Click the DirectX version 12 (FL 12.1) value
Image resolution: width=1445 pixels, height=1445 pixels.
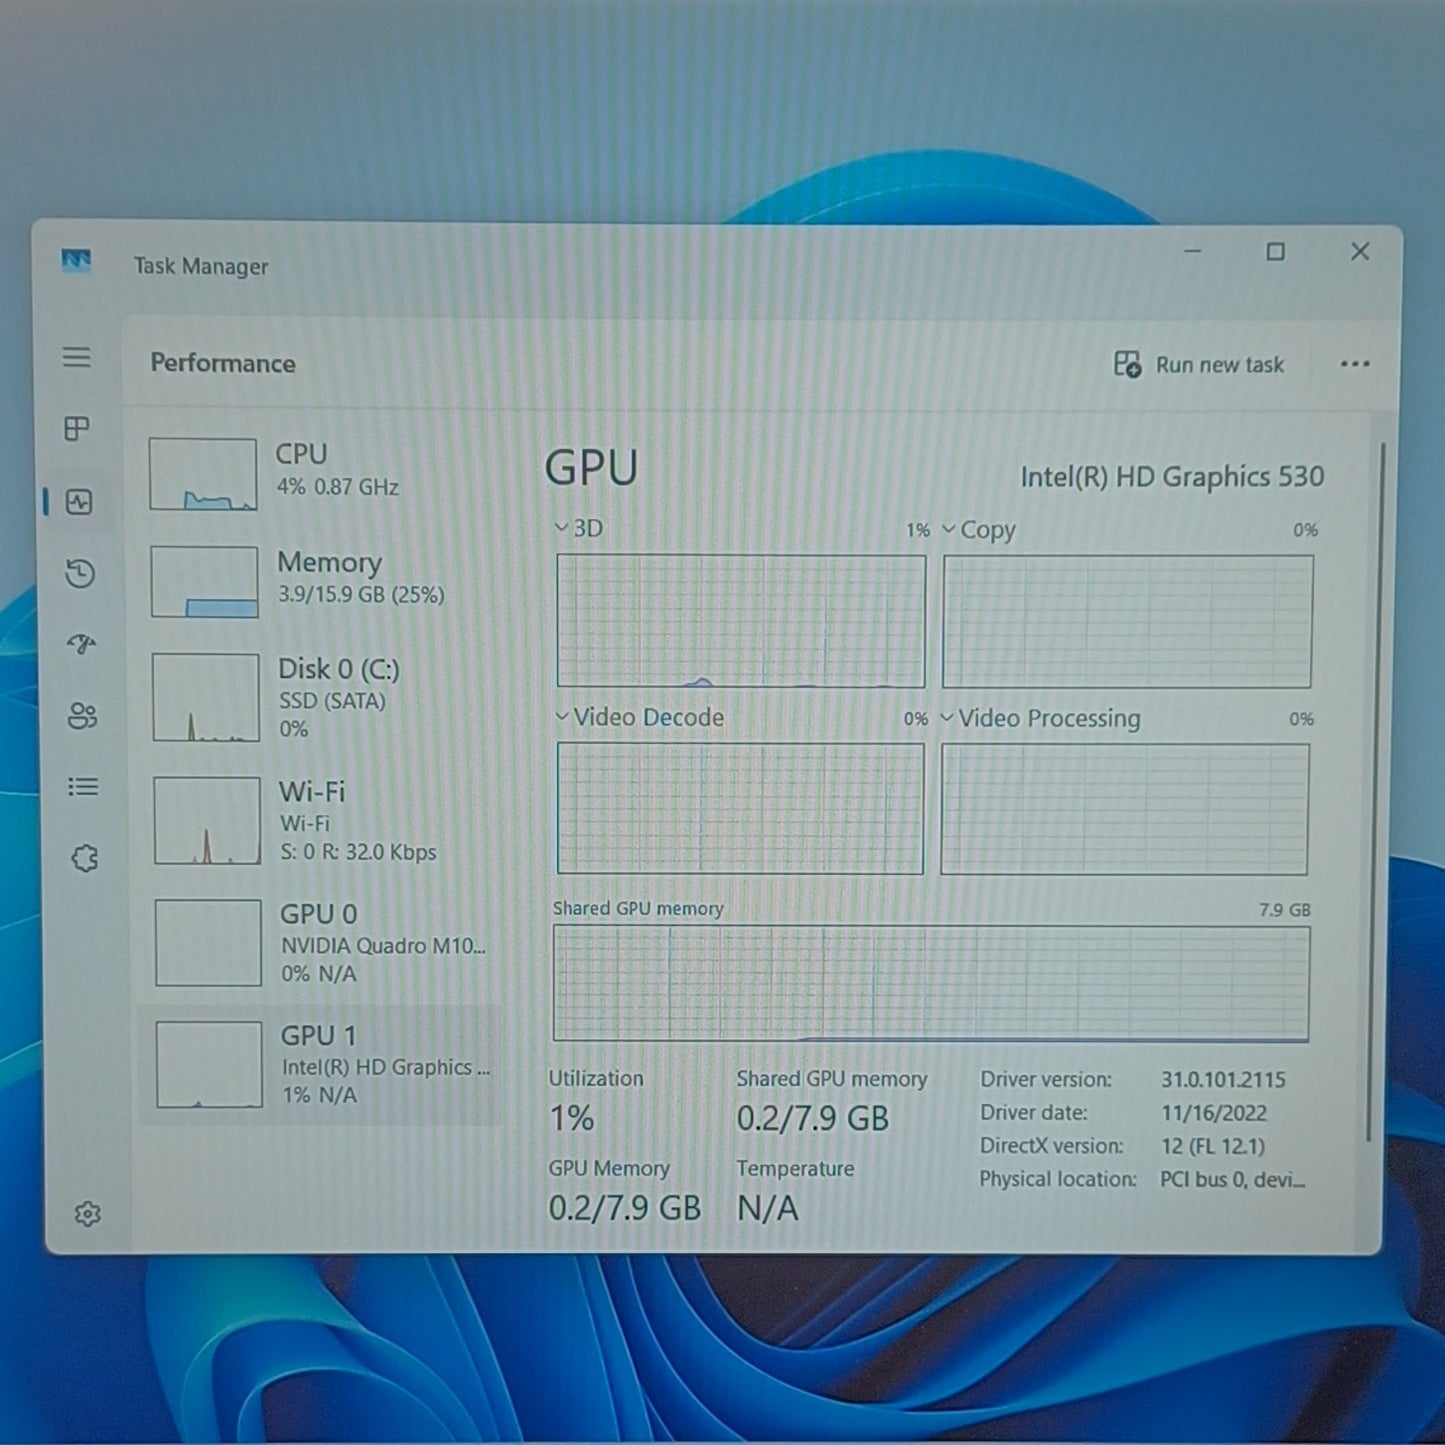(1212, 1146)
